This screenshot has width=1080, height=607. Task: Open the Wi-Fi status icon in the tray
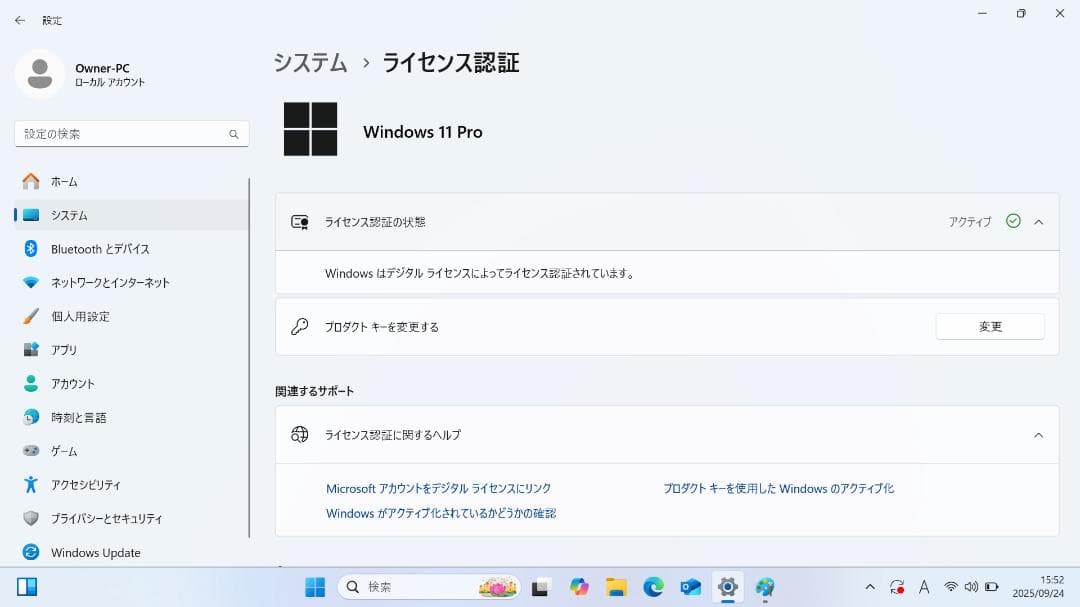(x=952, y=588)
